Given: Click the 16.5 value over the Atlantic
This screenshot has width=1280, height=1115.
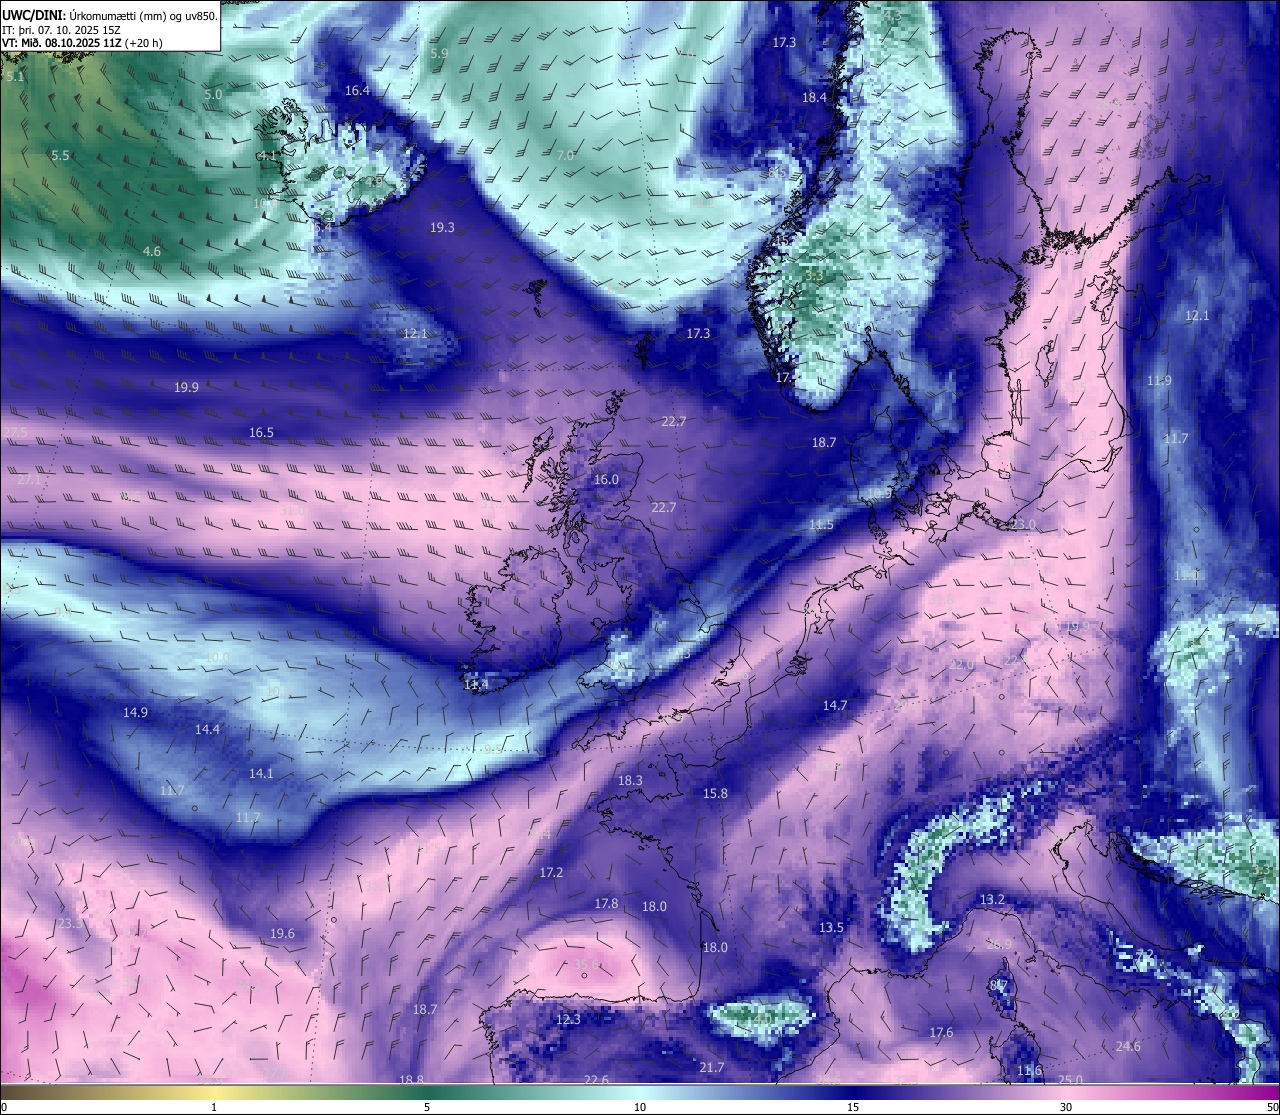Looking at the screenshot, I should click(x=261, y=432).
